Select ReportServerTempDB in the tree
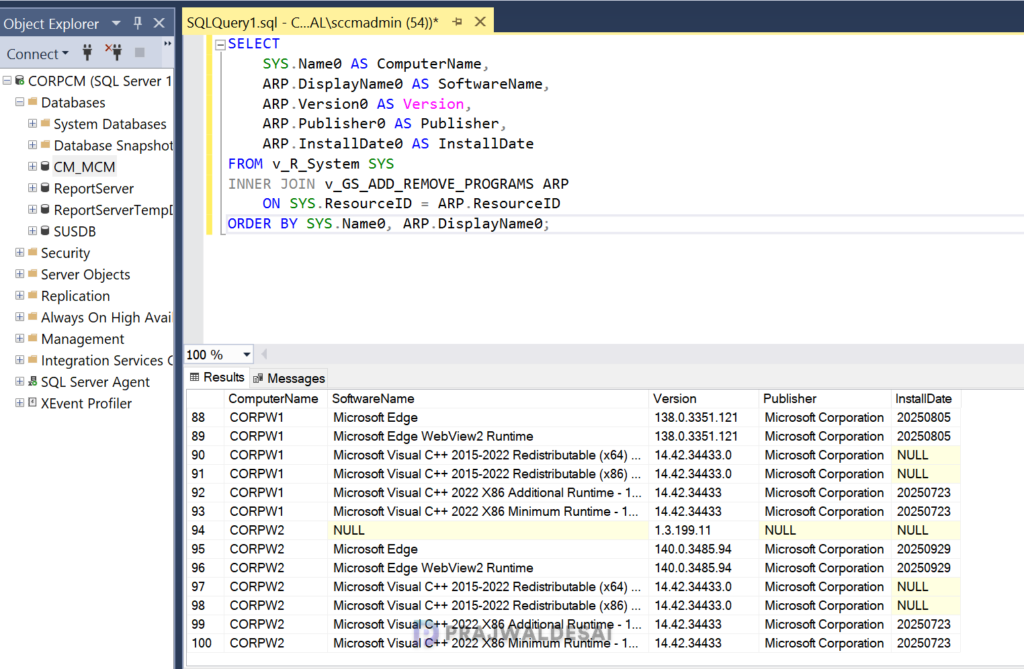 tap(113, 210)
